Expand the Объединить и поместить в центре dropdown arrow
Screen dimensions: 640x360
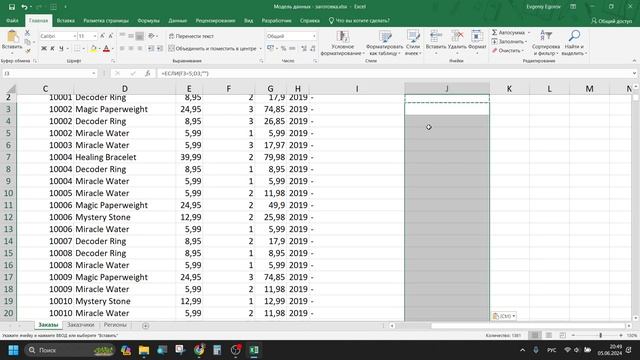click(260, 49)
